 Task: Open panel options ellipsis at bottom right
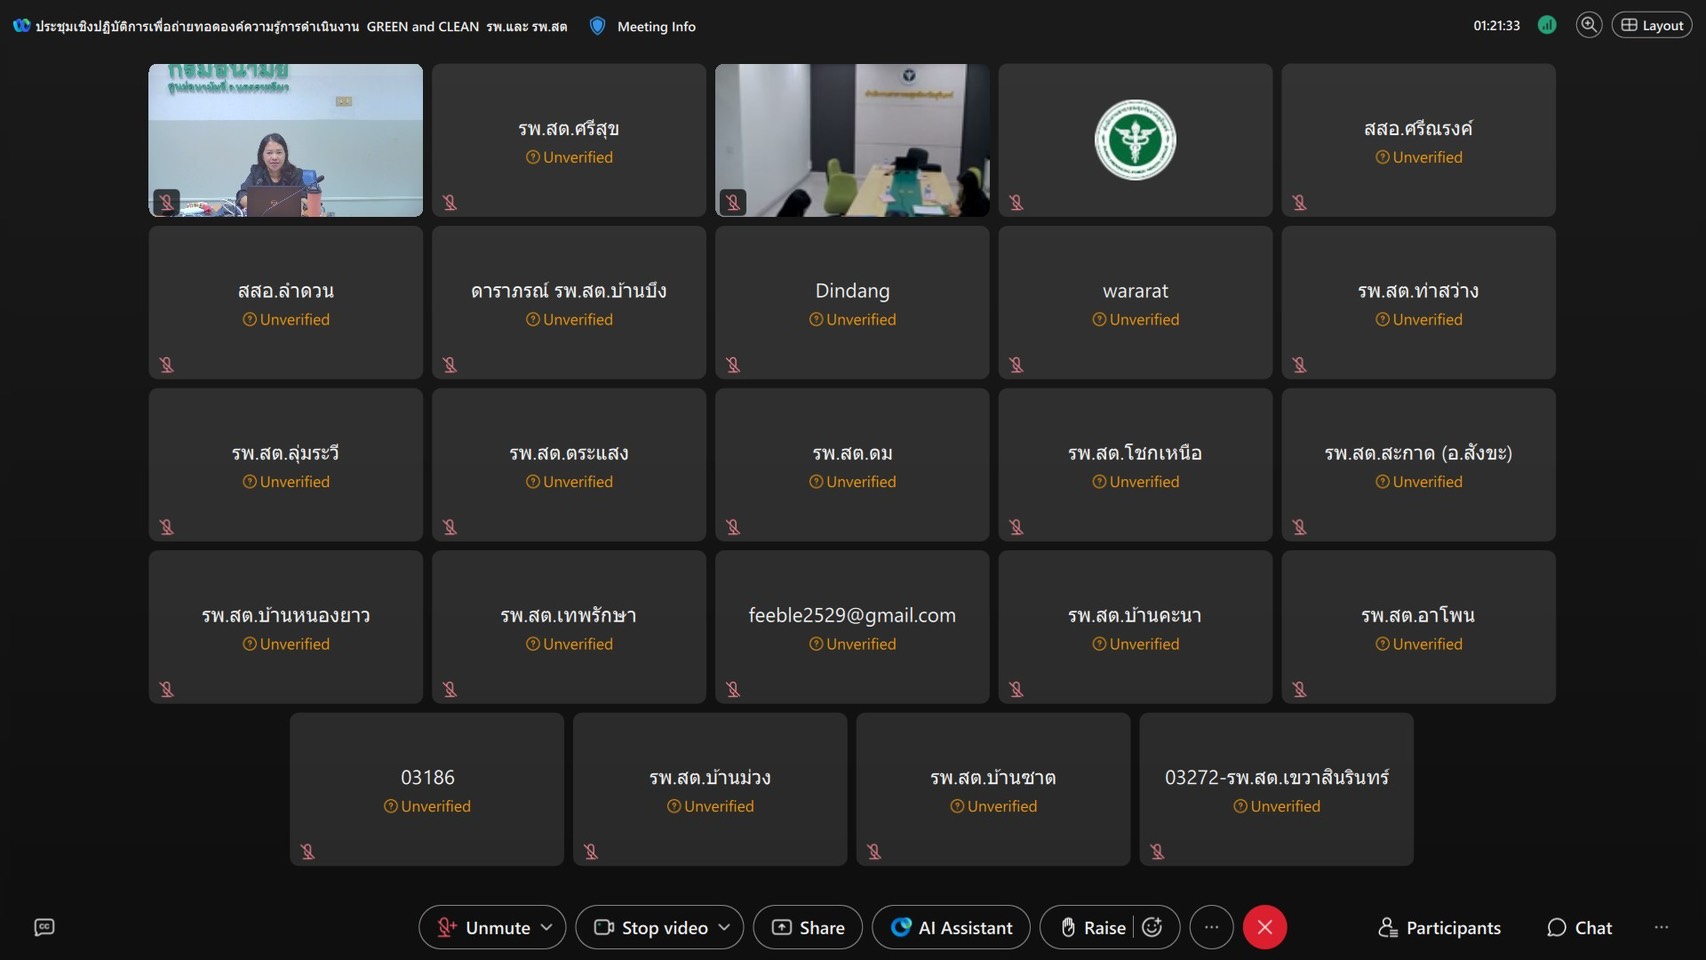1661,927
